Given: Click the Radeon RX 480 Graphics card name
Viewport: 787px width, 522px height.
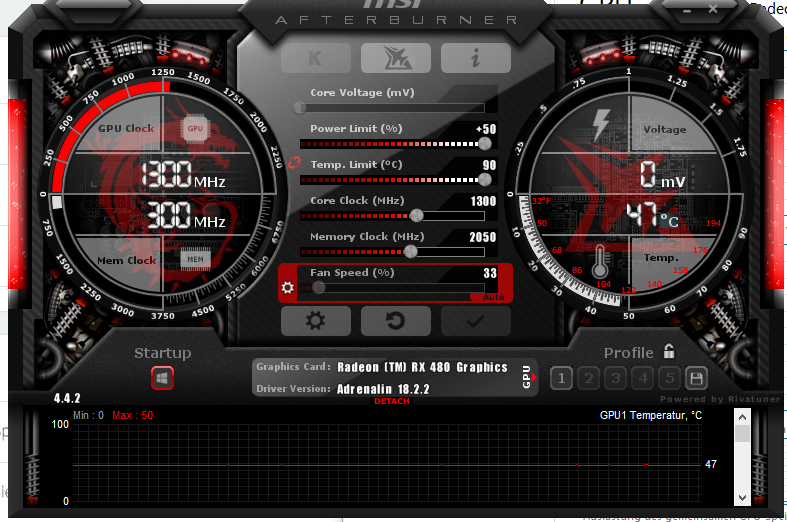Looking at the screenshot, I should click(x=422, y=367).
